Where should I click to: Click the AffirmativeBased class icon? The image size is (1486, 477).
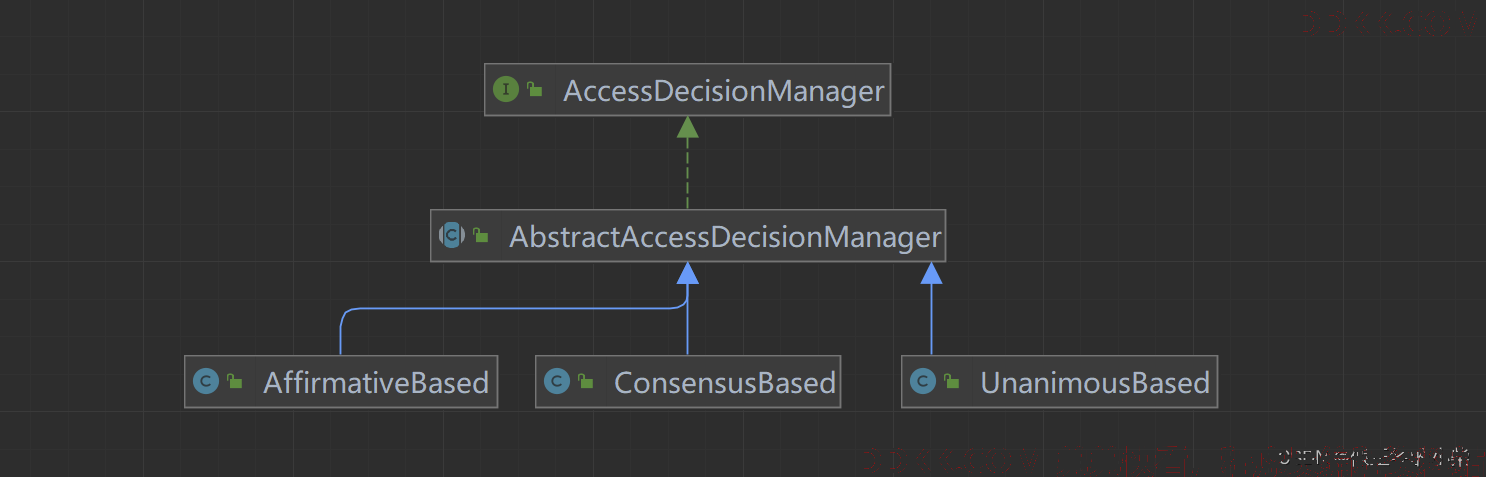click(x=206, y=382)
